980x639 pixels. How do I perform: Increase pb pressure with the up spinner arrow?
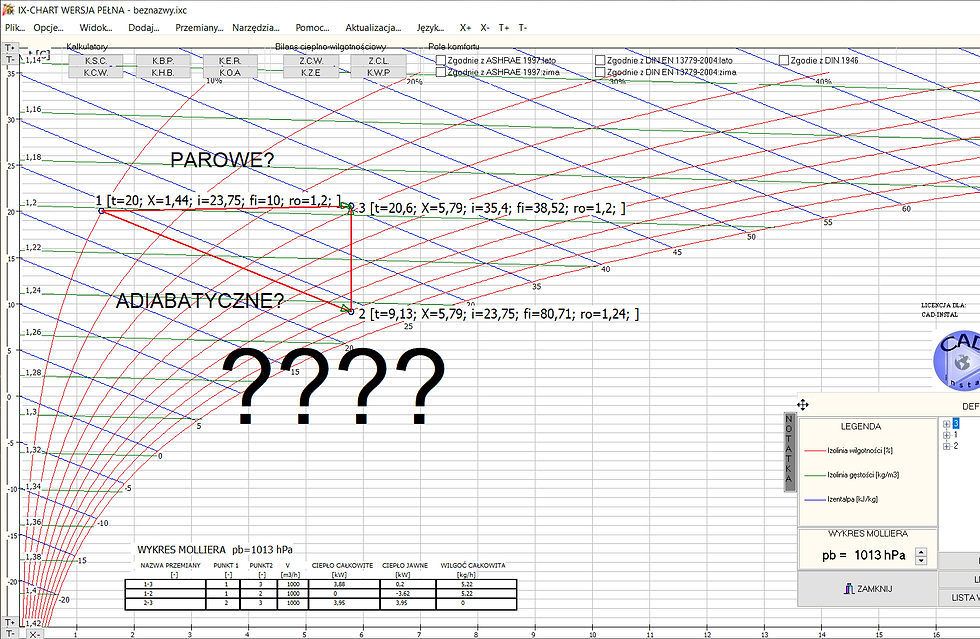[x=921, y=551]
